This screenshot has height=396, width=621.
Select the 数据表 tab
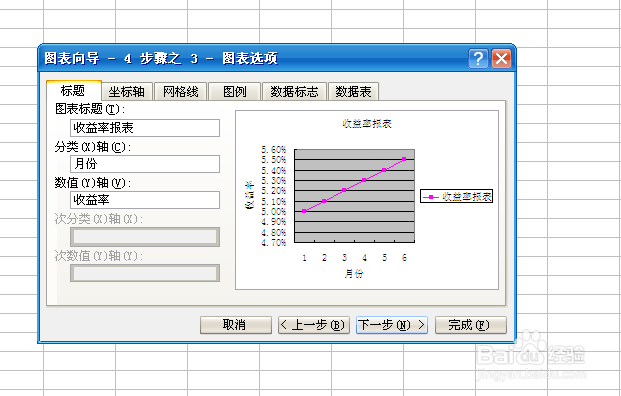353,91
